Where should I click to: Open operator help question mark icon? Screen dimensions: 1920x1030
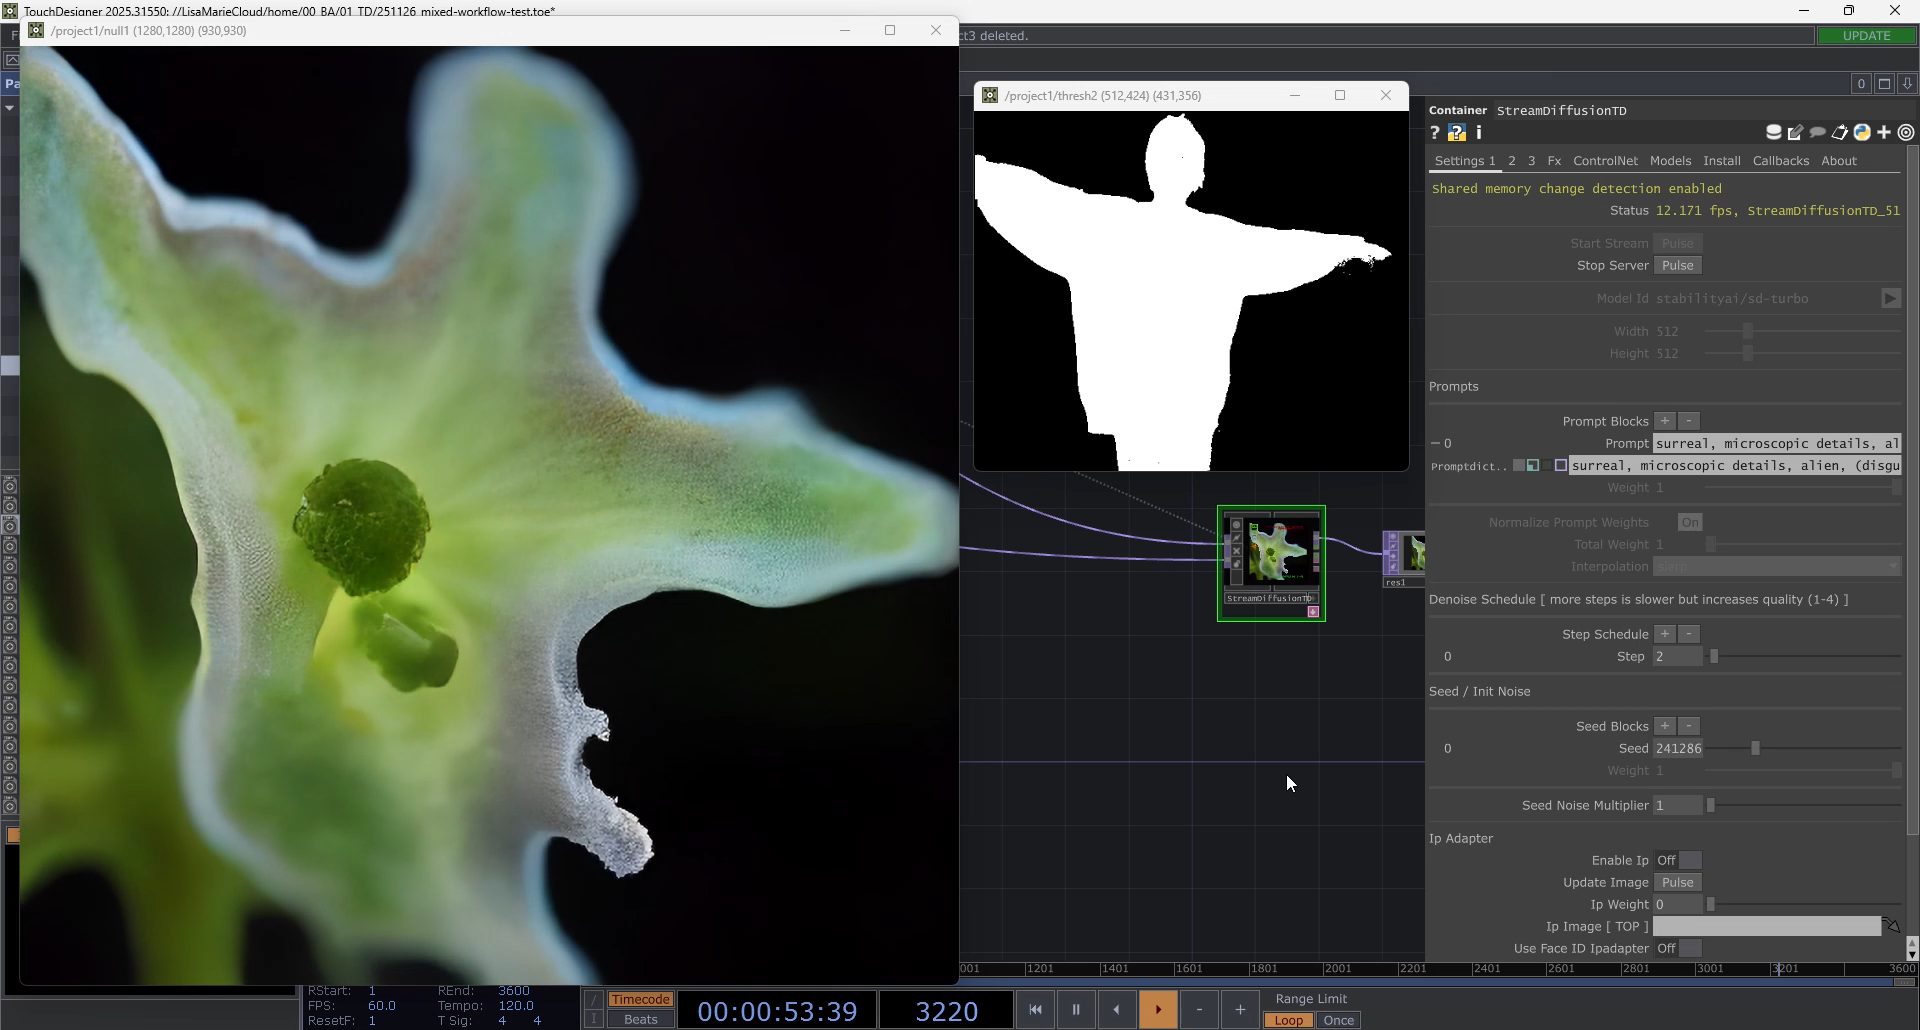(1435, 133)
